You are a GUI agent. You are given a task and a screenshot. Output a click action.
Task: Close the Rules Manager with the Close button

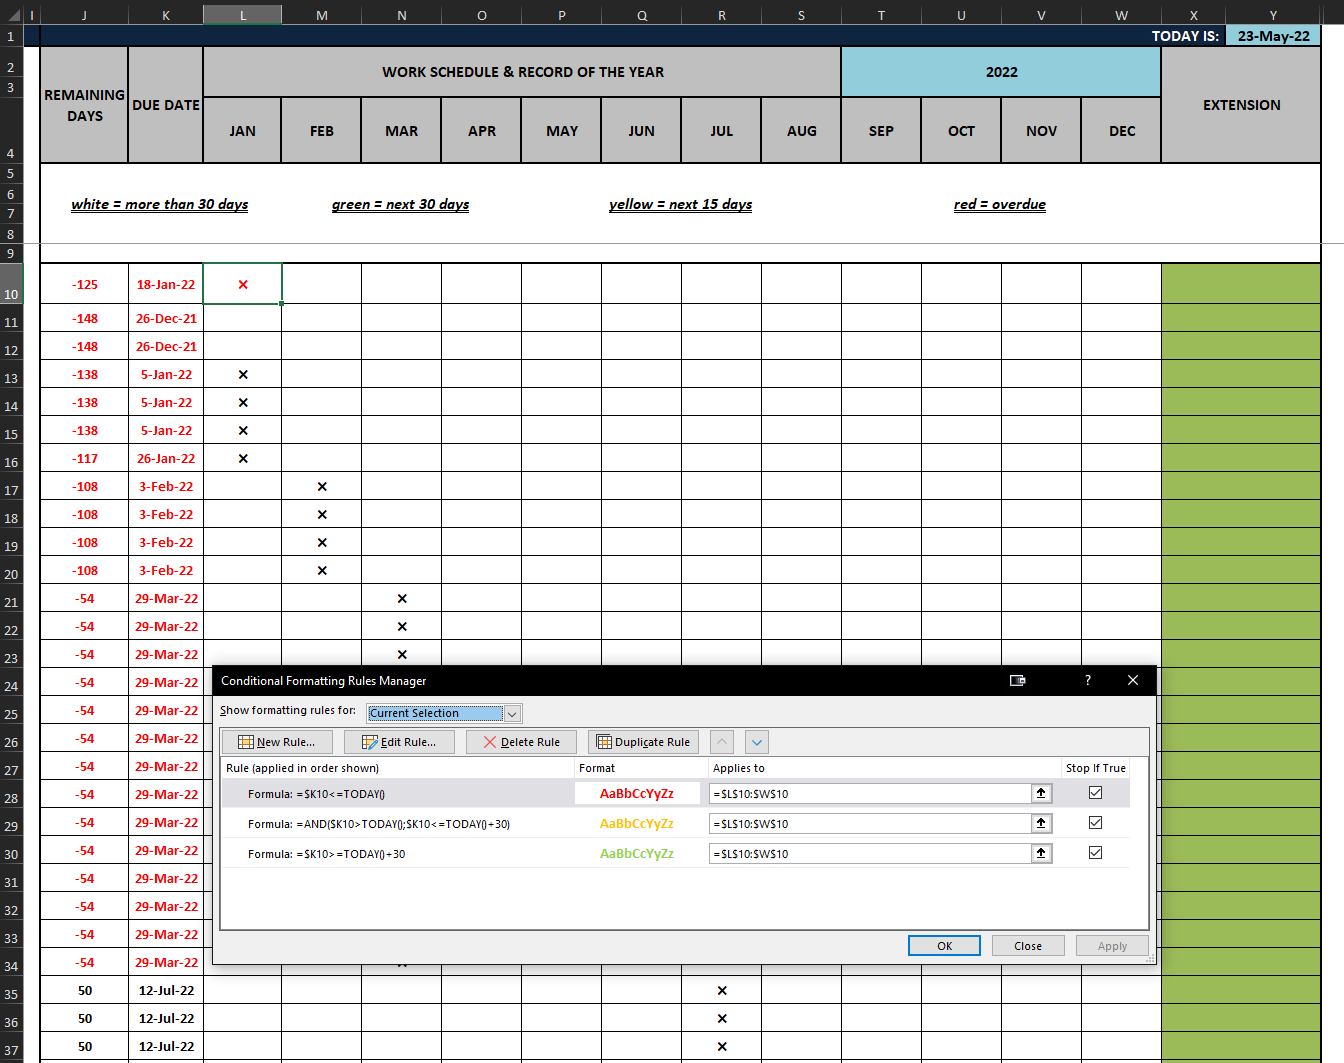pos(1028,945)
